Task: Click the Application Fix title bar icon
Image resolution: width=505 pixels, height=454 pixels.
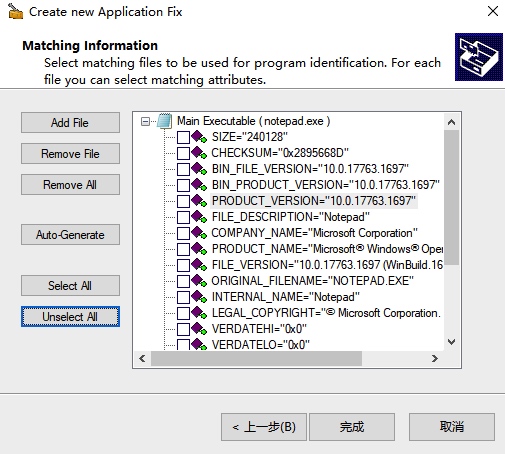Action: tap(15, 11)
